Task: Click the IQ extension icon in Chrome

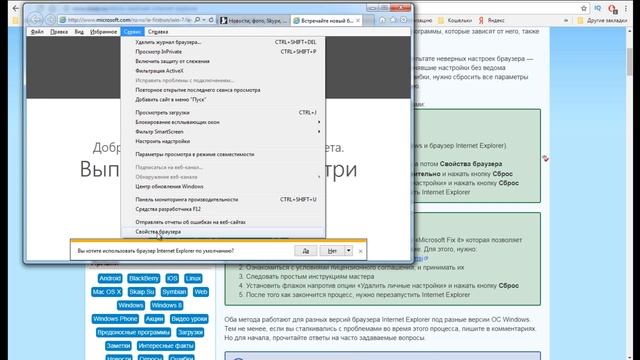Action: 598,8
